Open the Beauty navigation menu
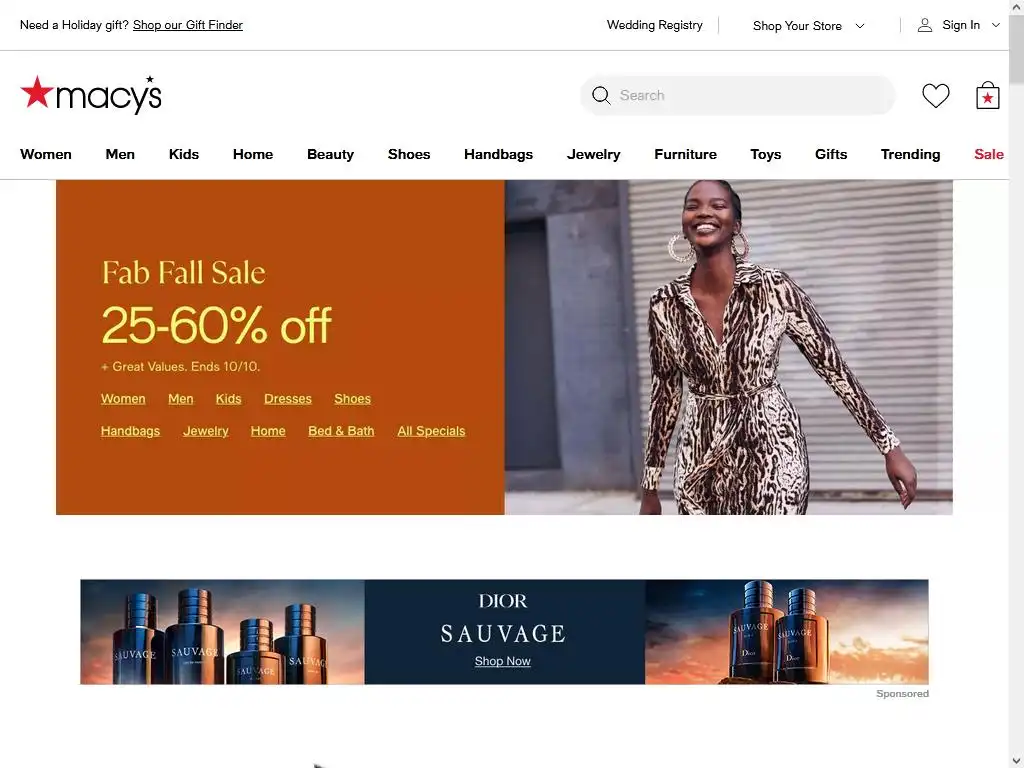Image resolution: width=1024 pixels, height=768 pixels. click(330, 154)
